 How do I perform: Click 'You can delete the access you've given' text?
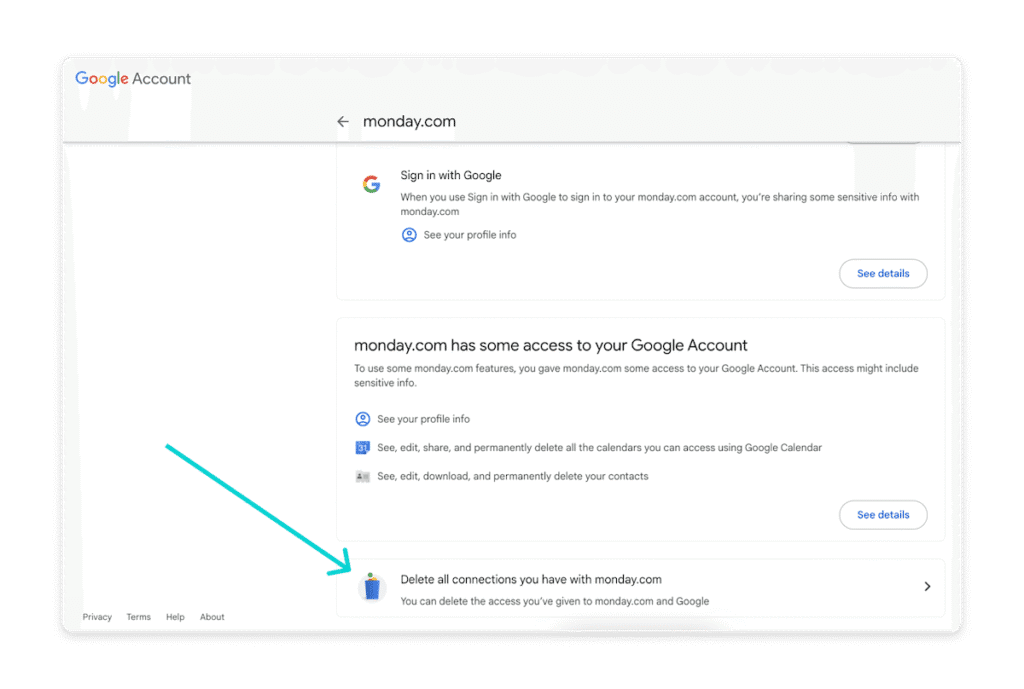(x=554, y=601)
